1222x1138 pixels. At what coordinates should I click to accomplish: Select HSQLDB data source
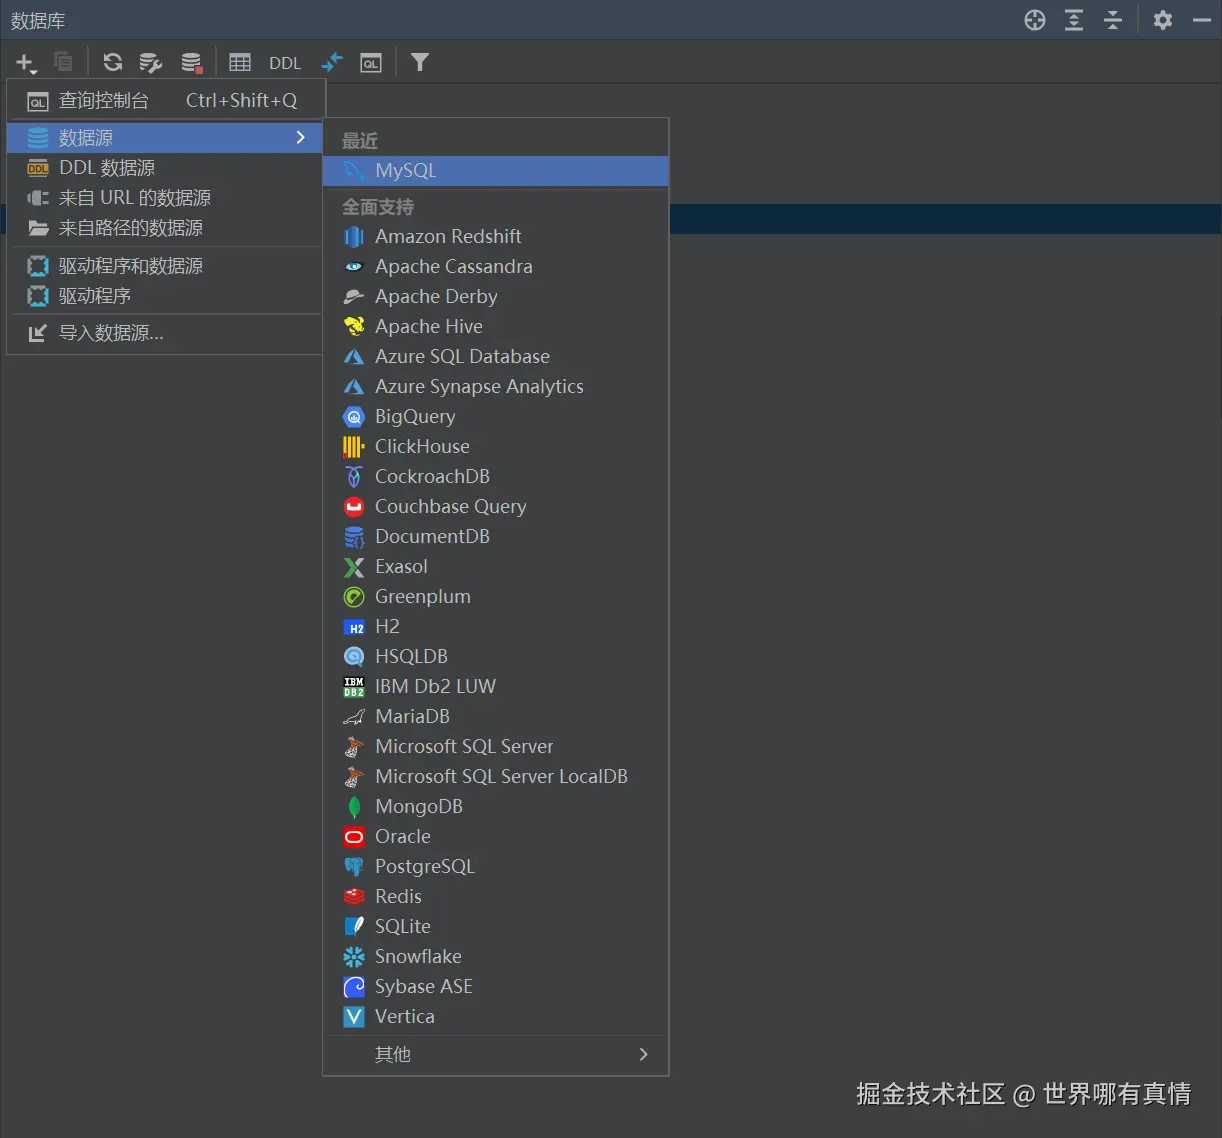coord(496,656)
